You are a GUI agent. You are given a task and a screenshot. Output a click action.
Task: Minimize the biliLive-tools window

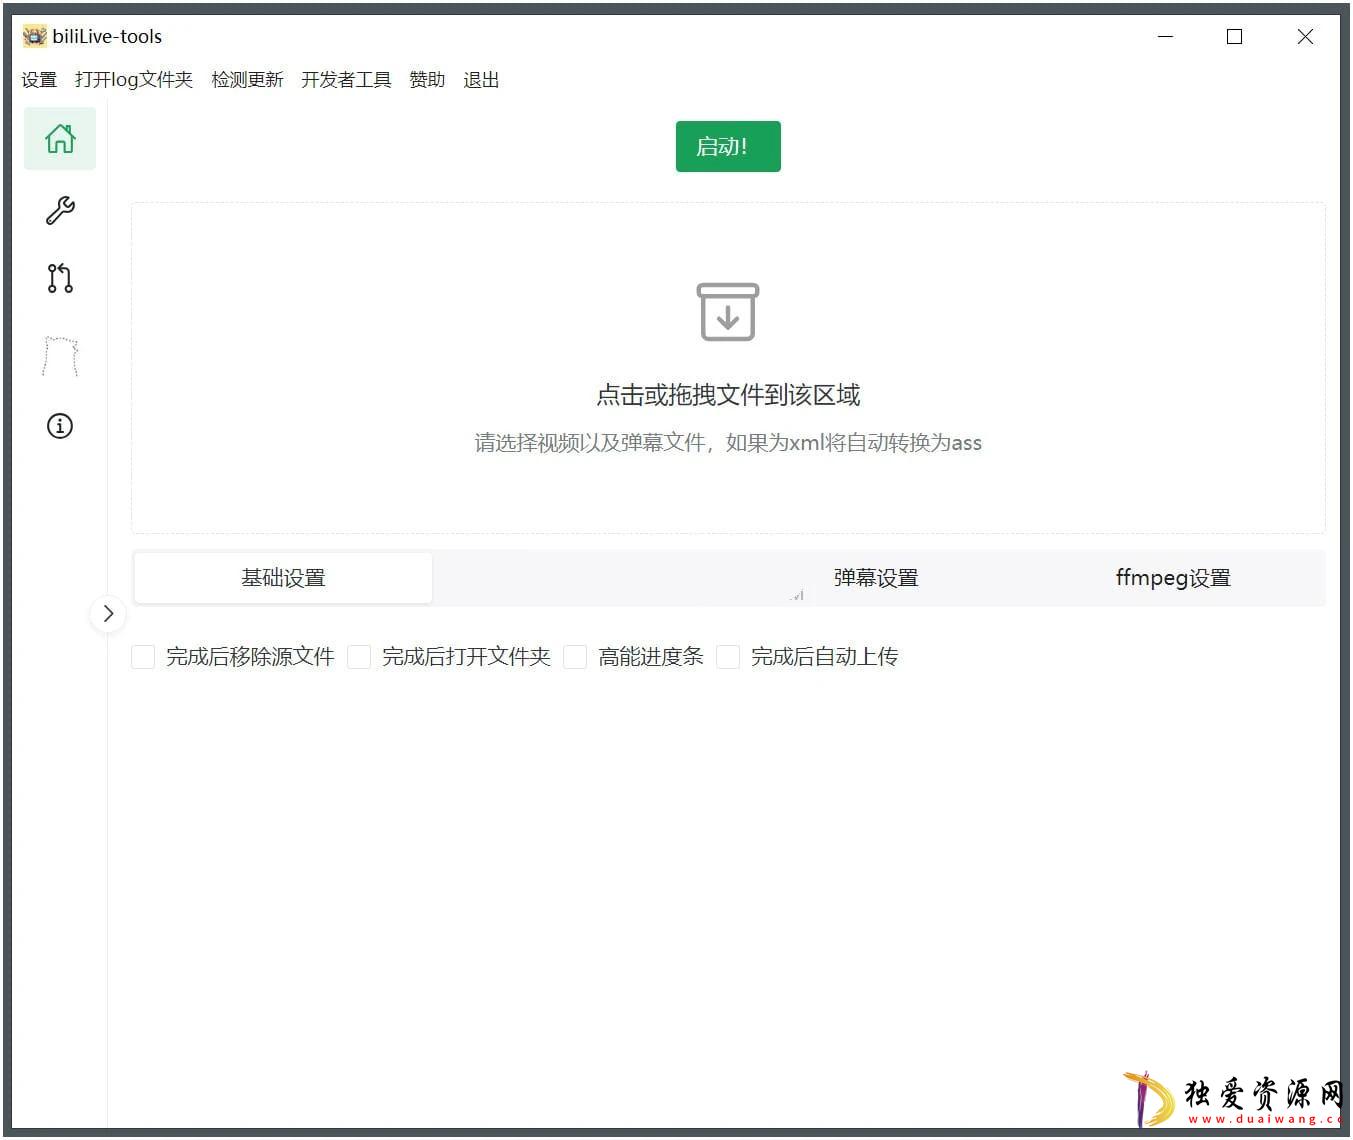coord(1166,37)
